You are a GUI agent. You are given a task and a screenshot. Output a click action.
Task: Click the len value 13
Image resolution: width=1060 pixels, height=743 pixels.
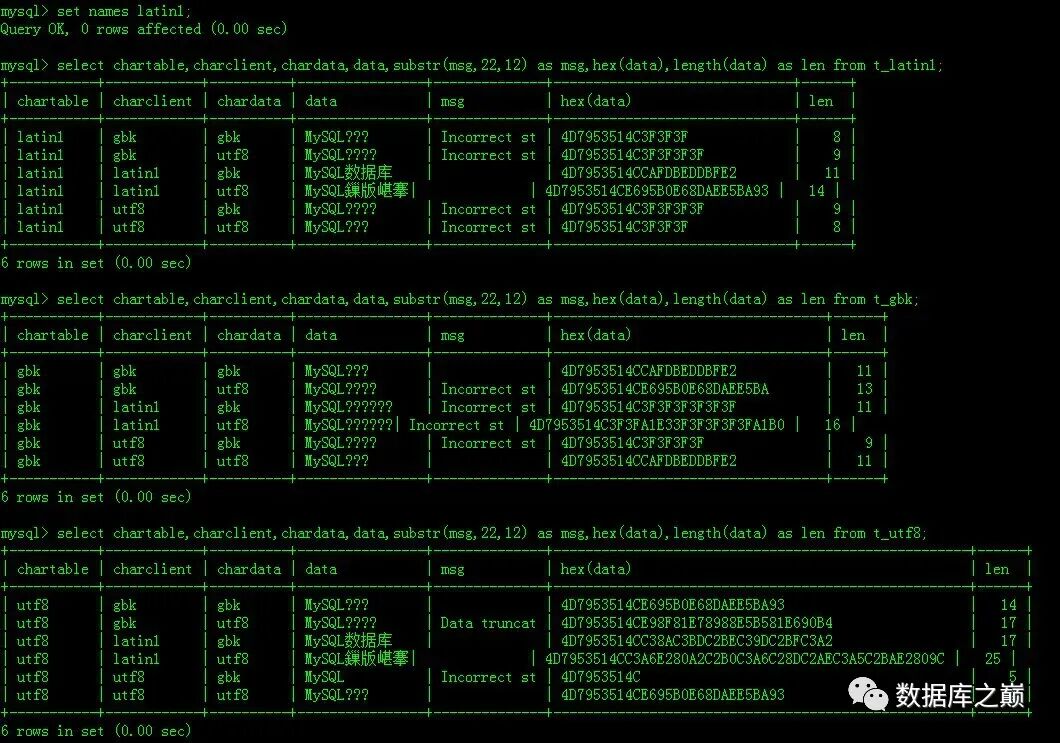864,389
